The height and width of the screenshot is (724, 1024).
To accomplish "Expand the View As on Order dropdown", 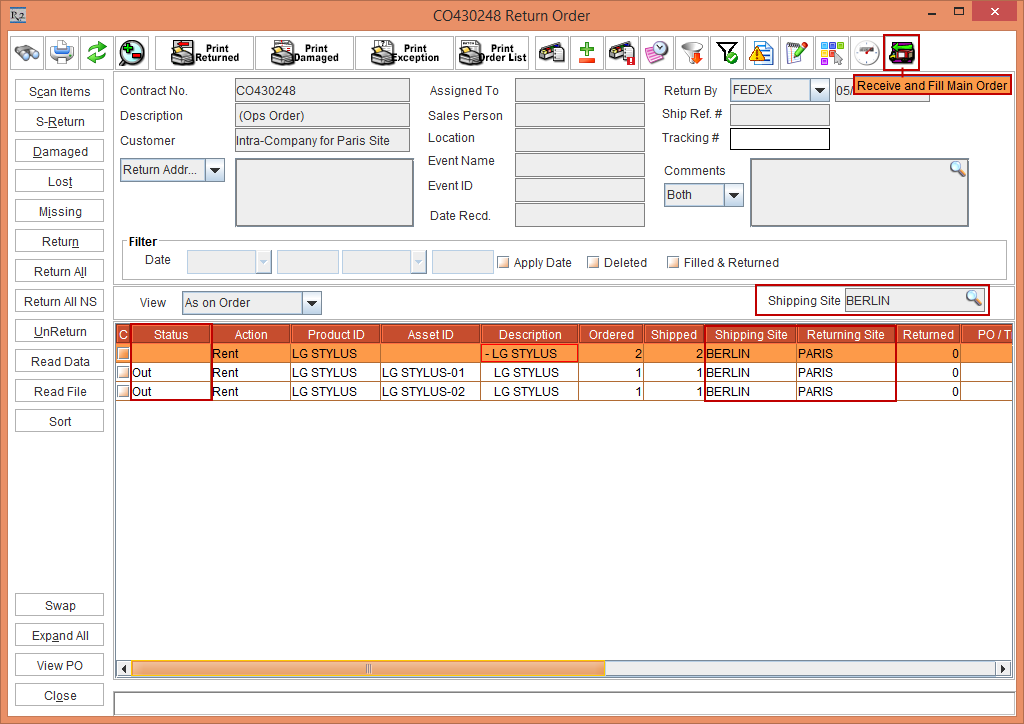I will 311,303.
